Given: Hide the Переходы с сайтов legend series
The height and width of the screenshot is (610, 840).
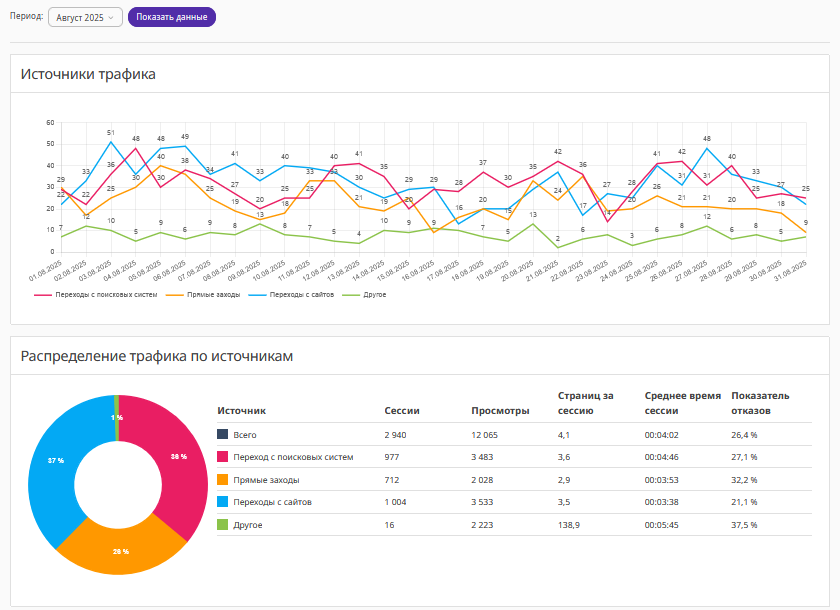Looking at the screenshot, I should coord(296,295).
